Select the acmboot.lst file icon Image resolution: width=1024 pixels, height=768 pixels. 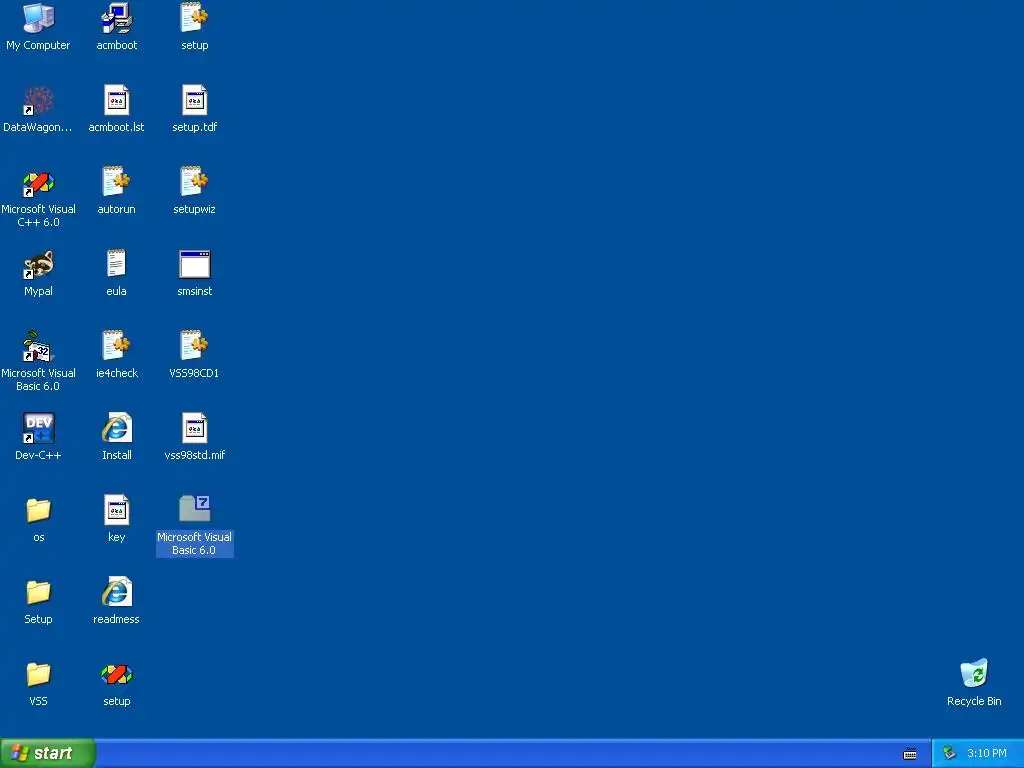[117, 101]
